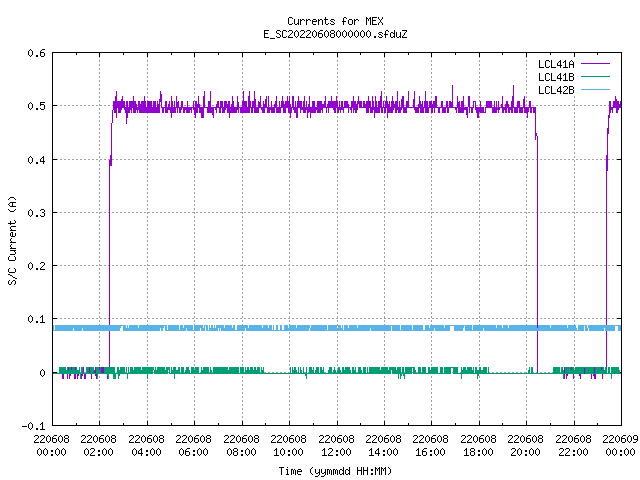640x480 pixels.
Task: Click the -0.1 y-axis tick label
Action: click(33, 426)
